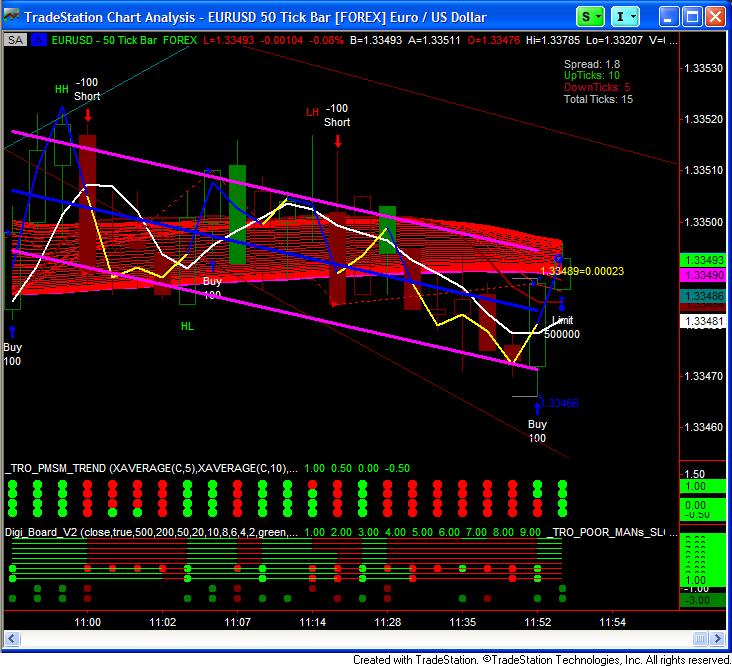This screenshot has width=732, height=666.
Task: Open the green S symbol-link dropdown
Action: [590, 17]
